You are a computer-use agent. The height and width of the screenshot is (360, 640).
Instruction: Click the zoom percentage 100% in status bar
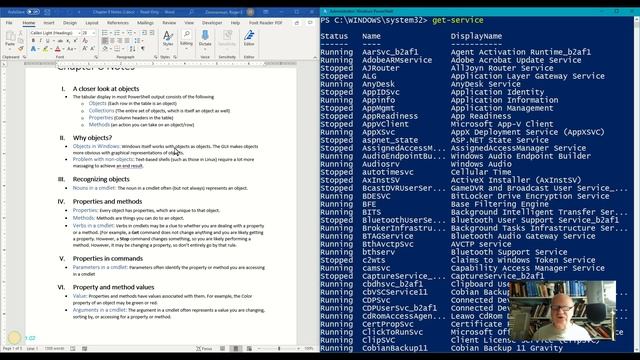309,349
